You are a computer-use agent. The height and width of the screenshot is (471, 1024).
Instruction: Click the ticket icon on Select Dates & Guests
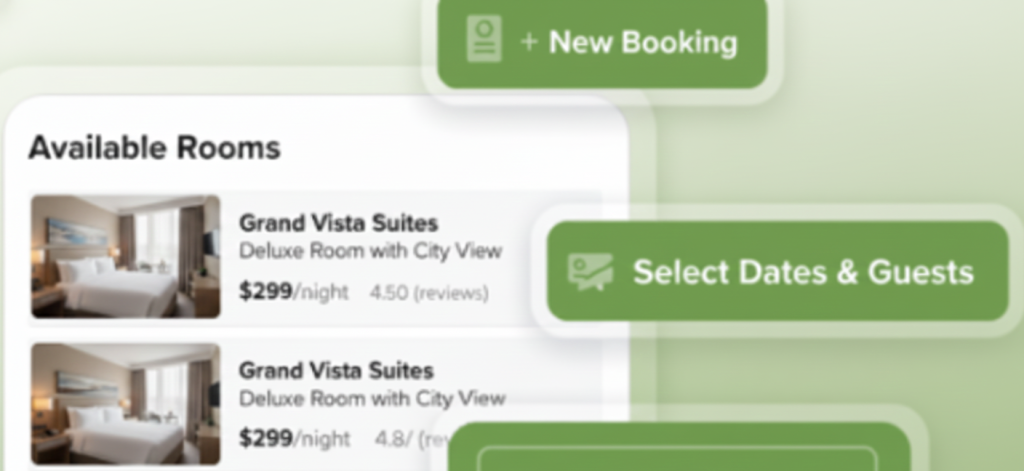pos(590,271)
